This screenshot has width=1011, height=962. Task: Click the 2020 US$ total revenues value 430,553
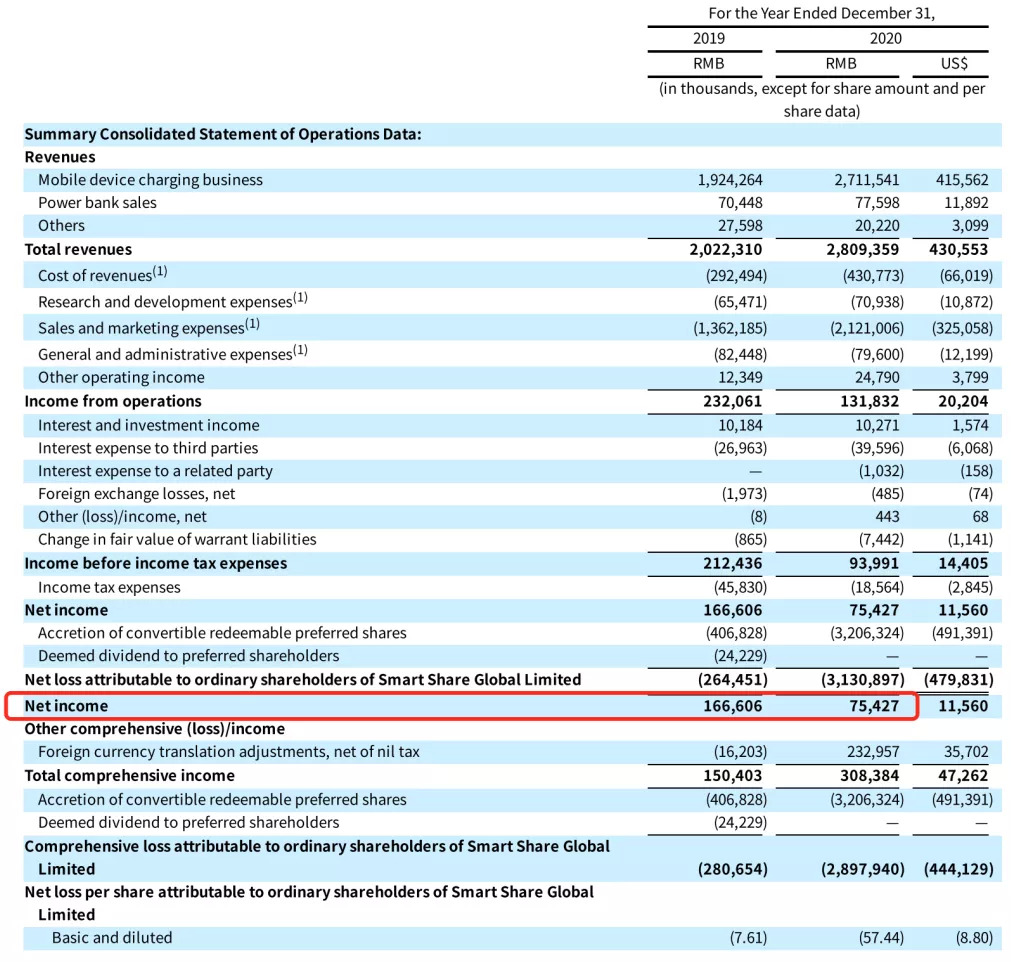pyautogui.click(x=959, y=250)
